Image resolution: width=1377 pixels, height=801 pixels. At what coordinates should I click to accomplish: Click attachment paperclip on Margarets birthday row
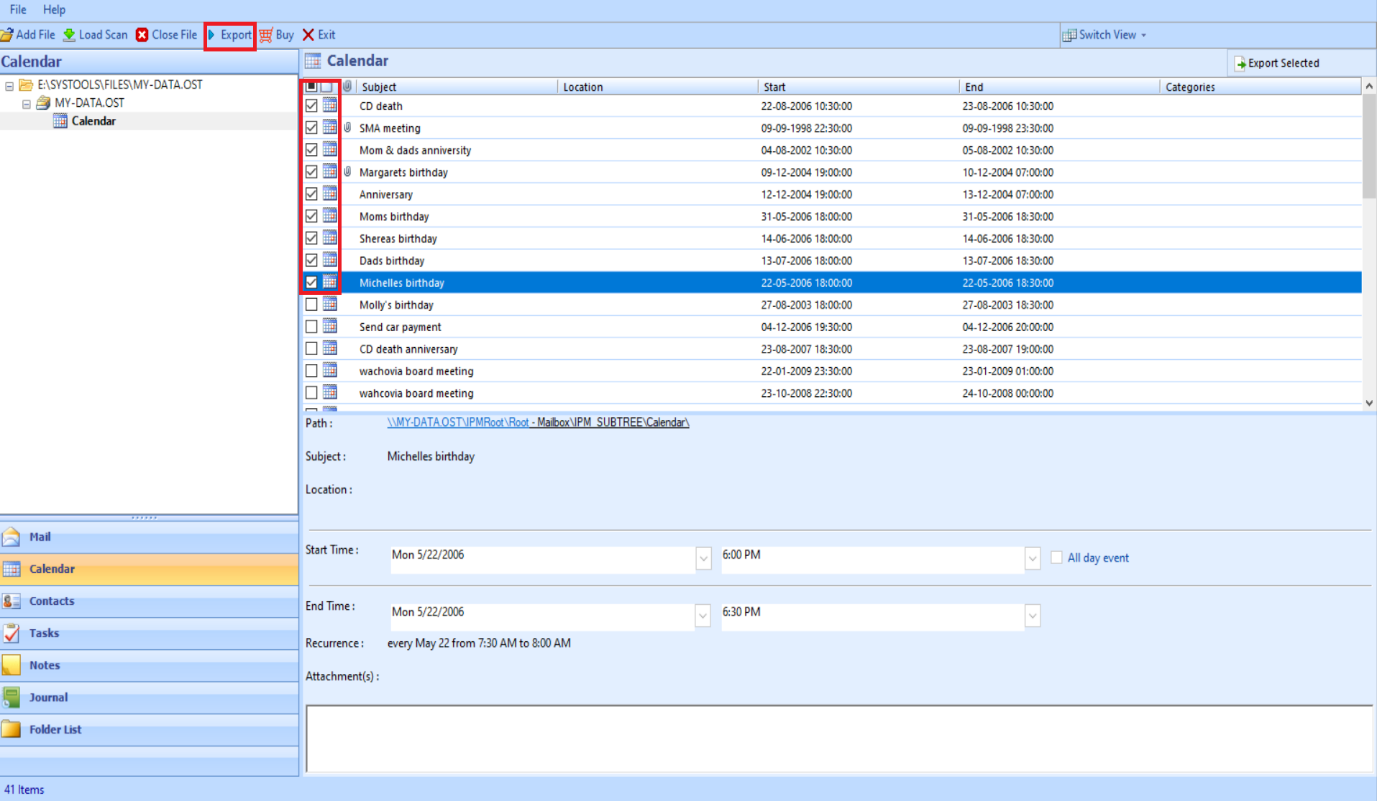pyautogui.click(x=347, y=172)
